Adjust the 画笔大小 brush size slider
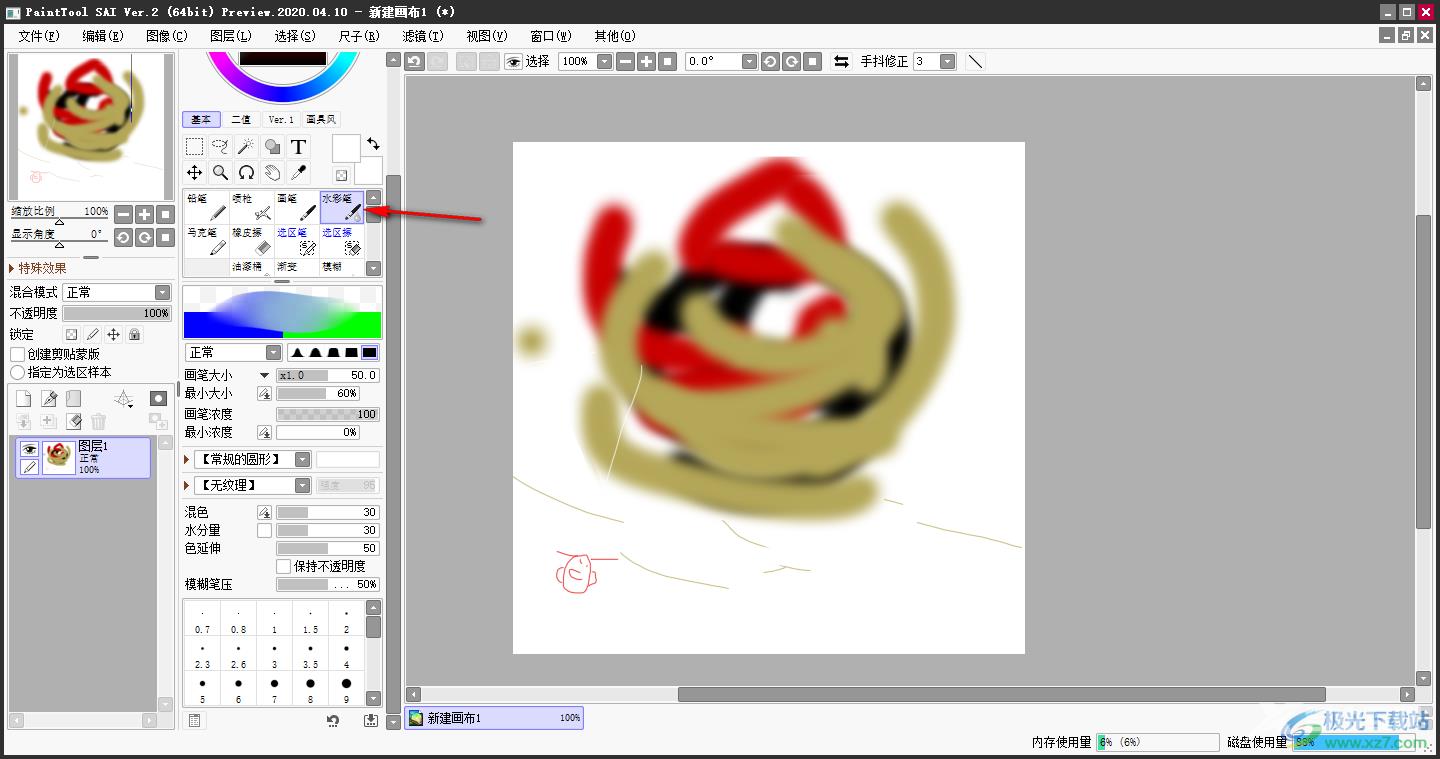1440x759 pixels. coord(328,375)
